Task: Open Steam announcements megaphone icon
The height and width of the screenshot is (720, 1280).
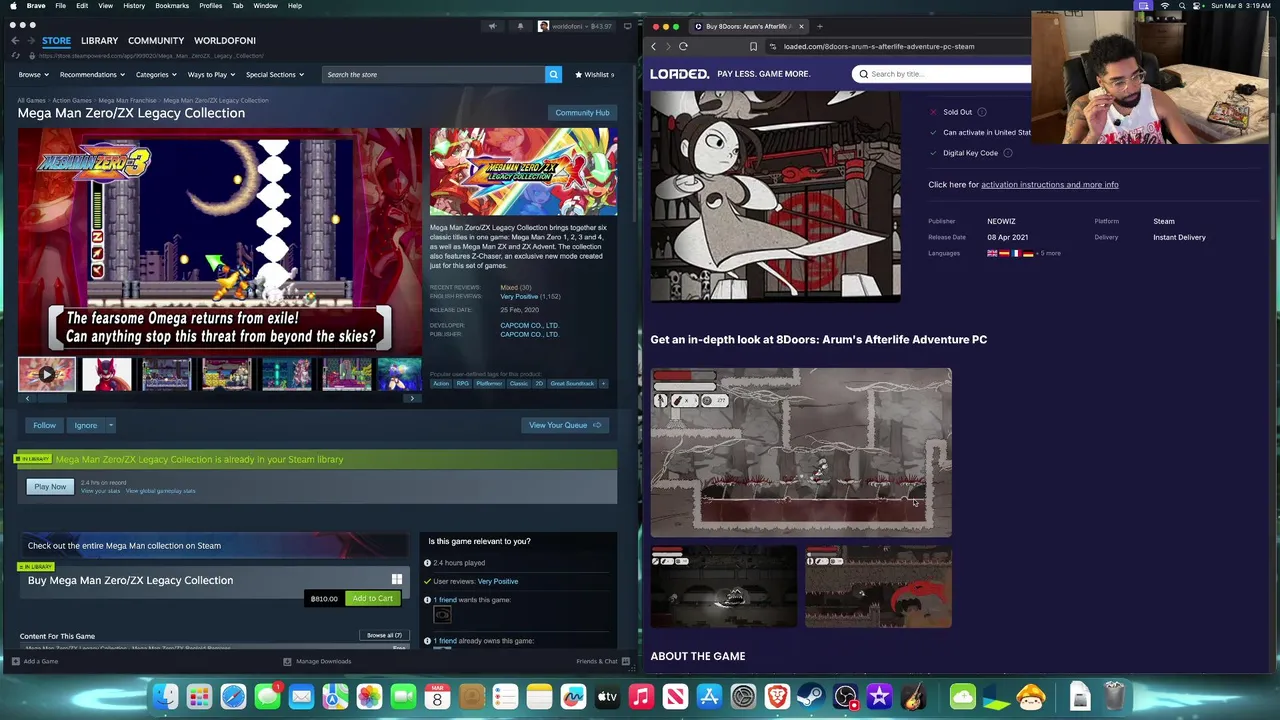Action: coord(492,26)
